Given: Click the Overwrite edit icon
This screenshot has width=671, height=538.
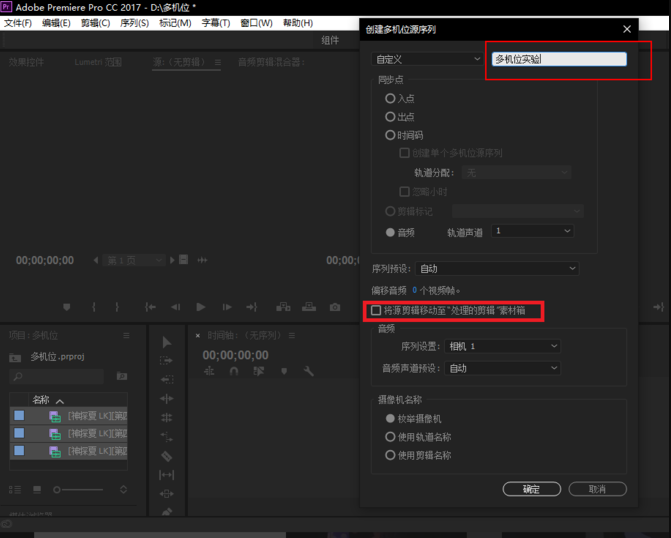Looking at the screenshot, I should click(309, 307).
